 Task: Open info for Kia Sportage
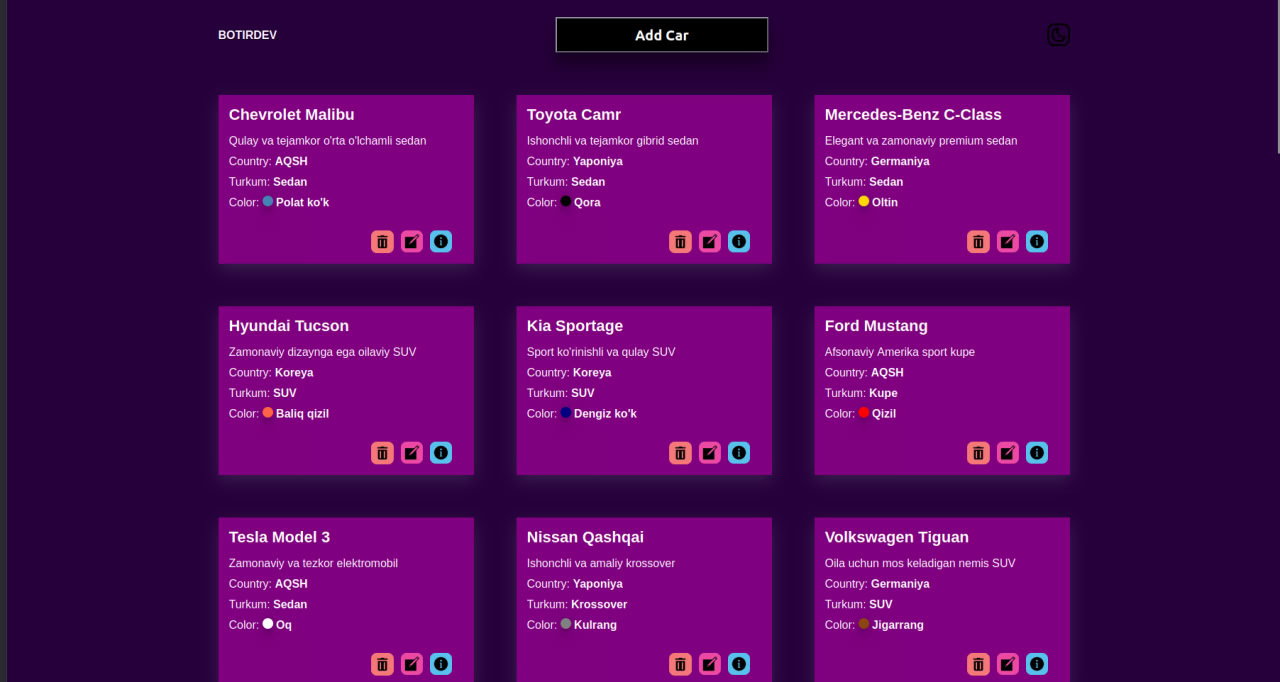click(739, 453)
